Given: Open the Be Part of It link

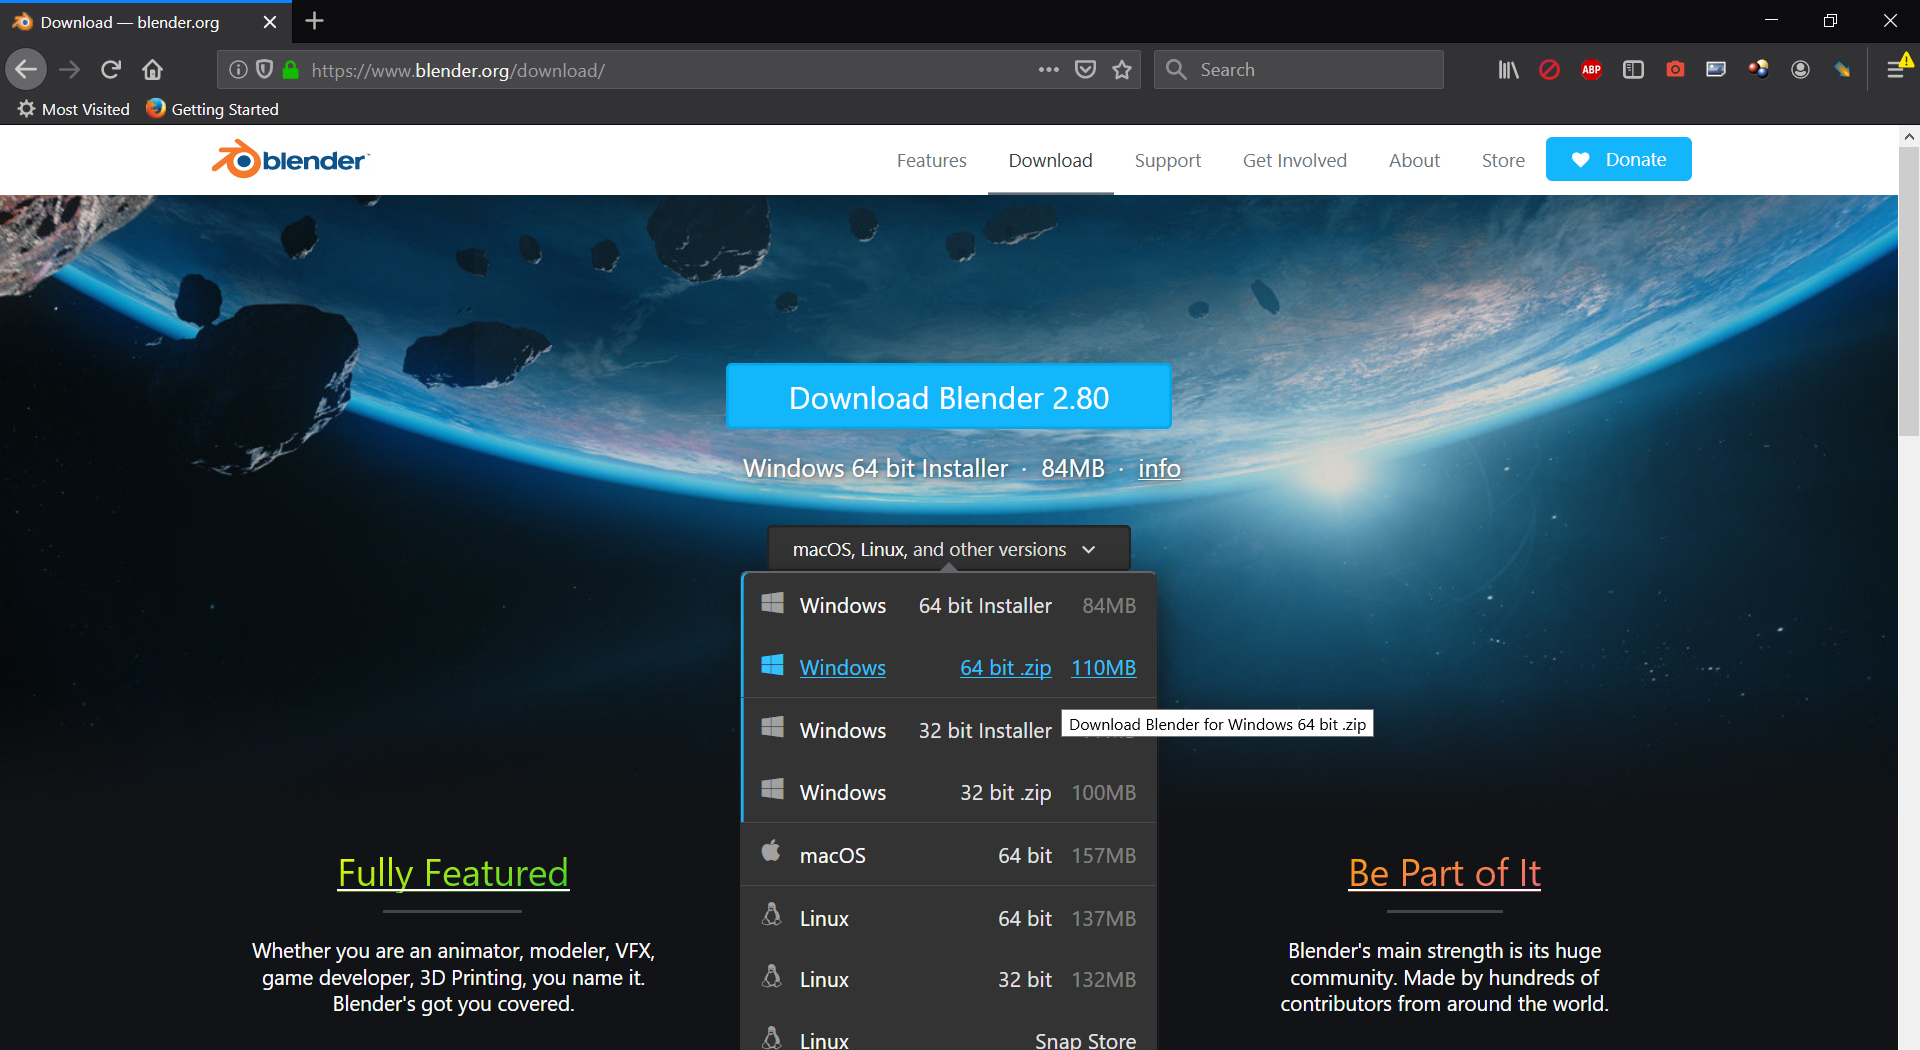Looking at the screenshot, I should pos(1444,873).
